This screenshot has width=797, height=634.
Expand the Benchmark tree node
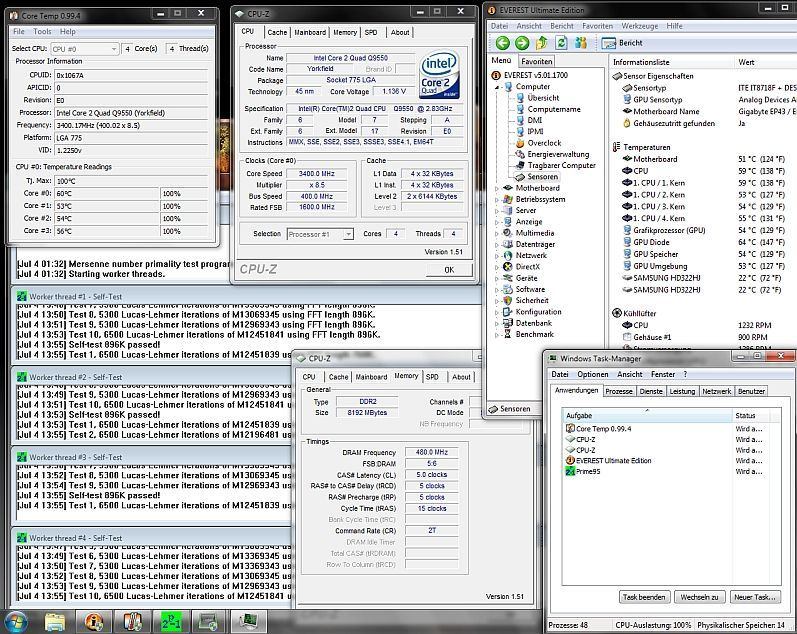(x=497, y=335)
